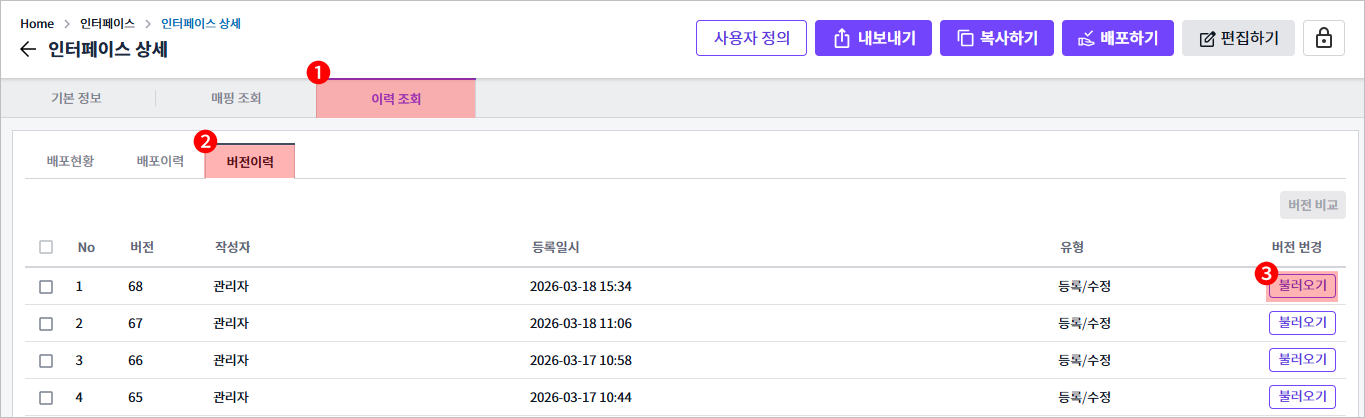
Task: Click the lock icon button
Action: coord(1323,38)
